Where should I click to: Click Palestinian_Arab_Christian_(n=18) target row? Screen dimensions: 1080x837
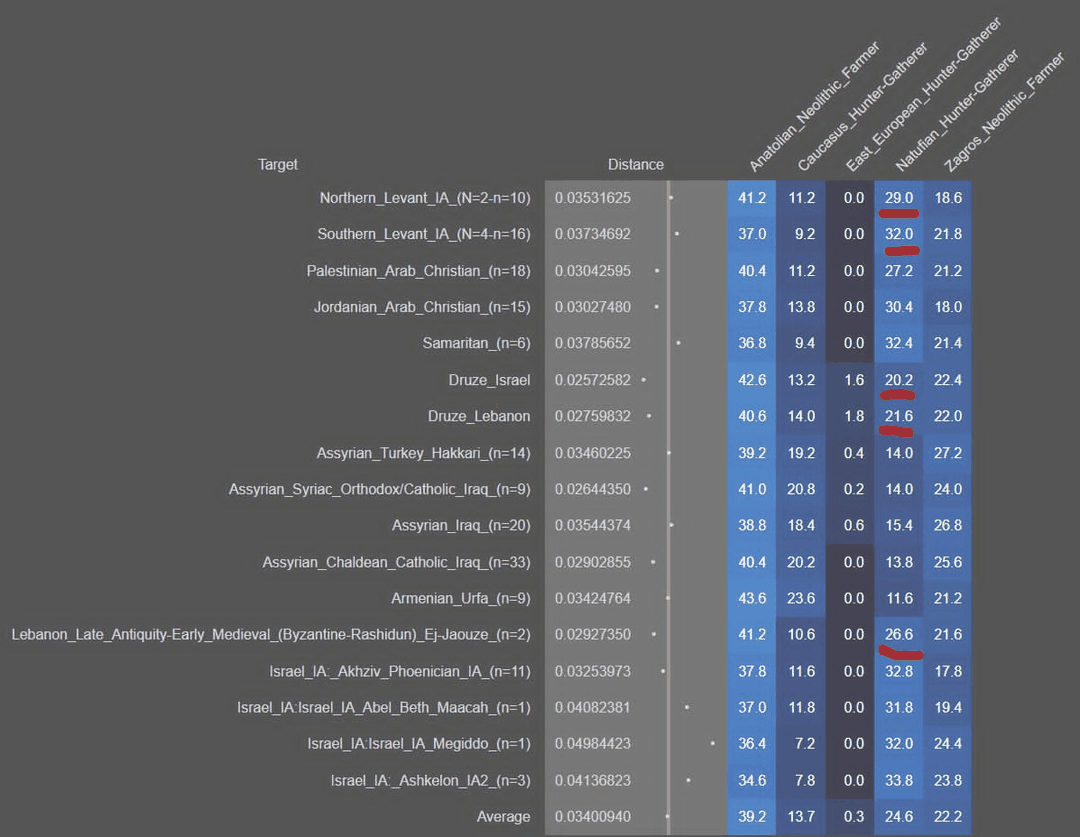pyautogui.click(x=418, y=271)
